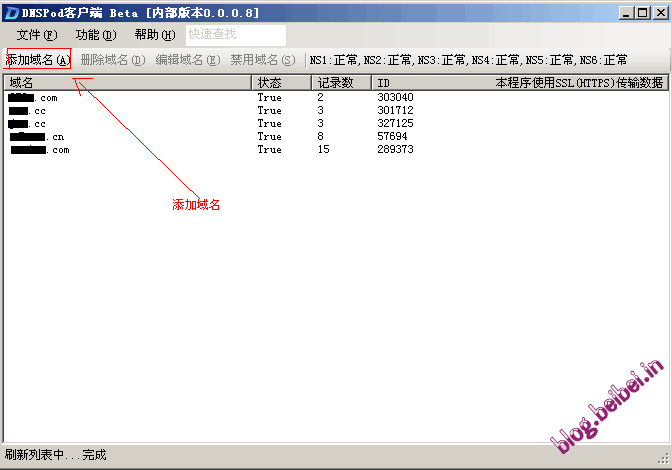Open the 功能(D) menu
Screen dimensions: 672x470
(x=96, y=35)
